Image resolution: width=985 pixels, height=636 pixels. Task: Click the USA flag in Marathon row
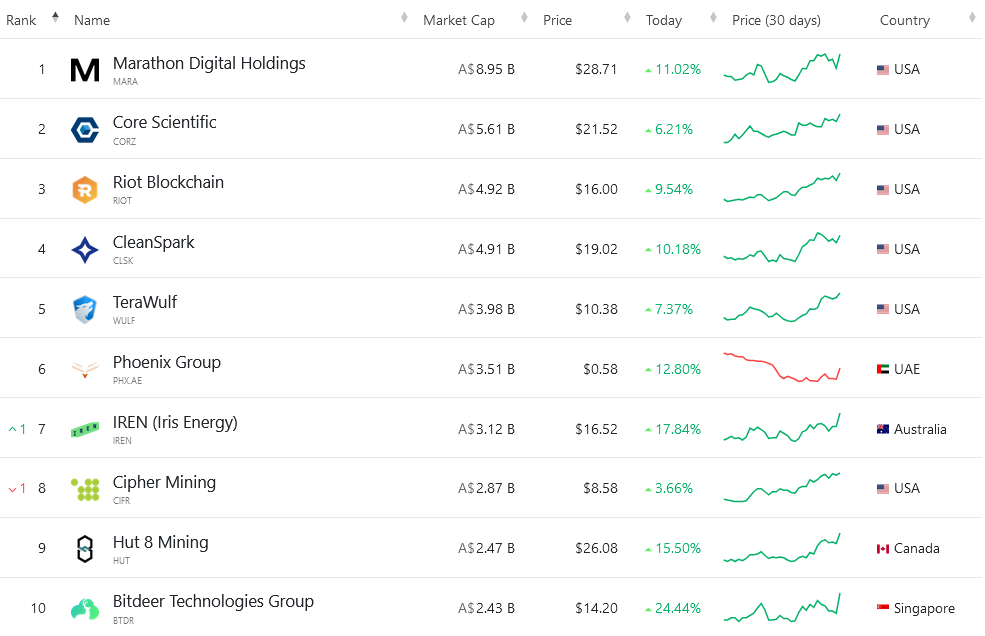[x=883, y=70]
